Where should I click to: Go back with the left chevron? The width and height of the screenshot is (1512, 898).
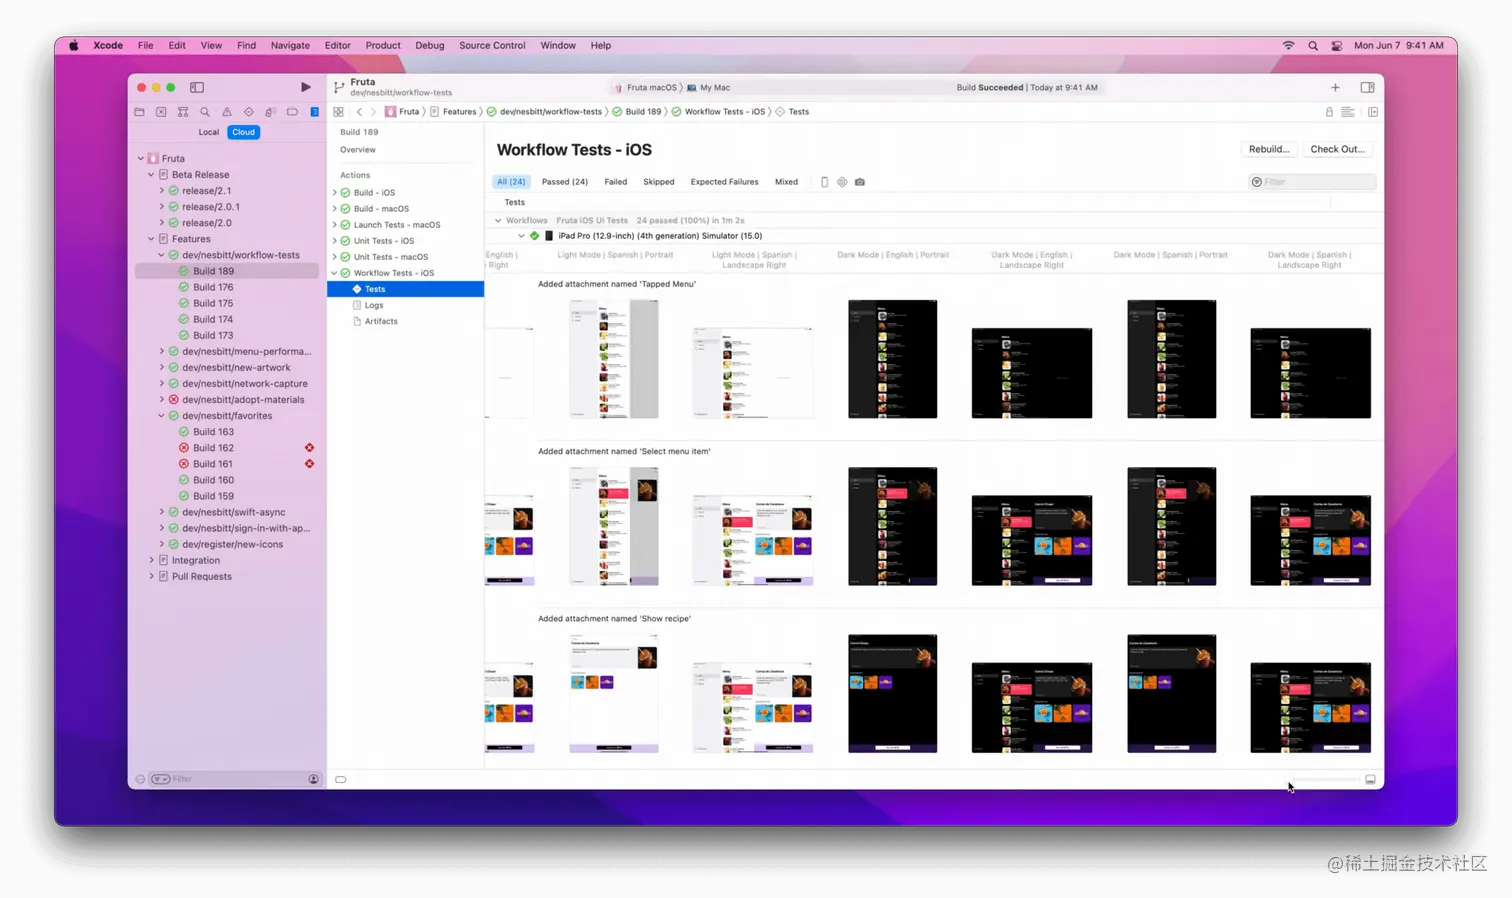(359, 112)
